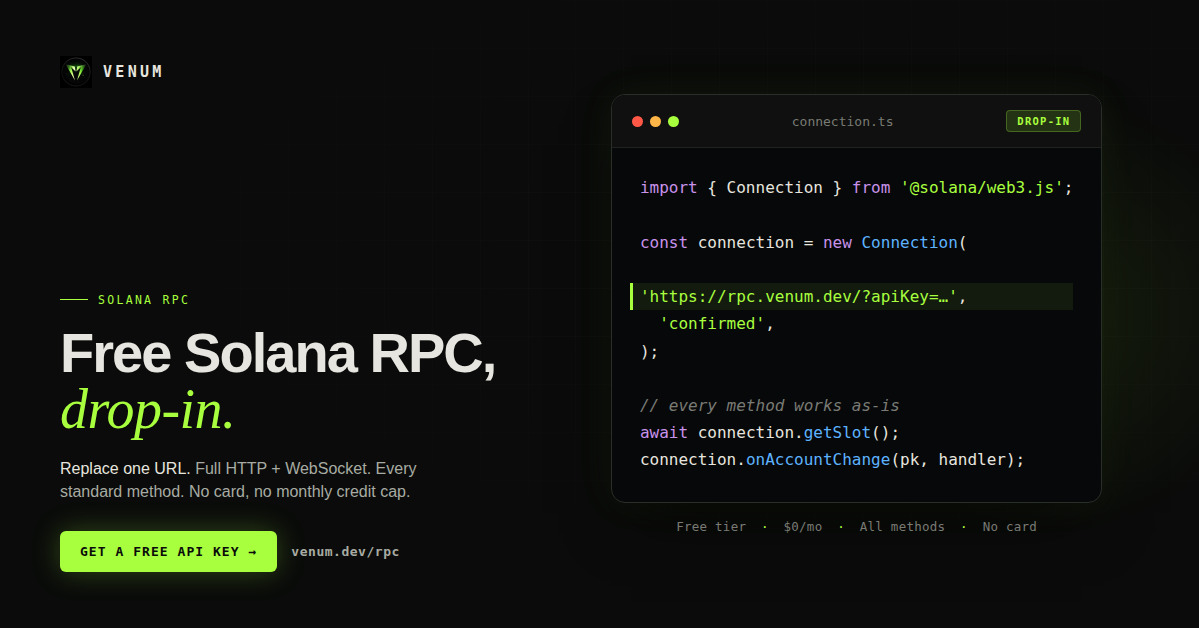Click the import Connection code line
This screenshot has width=1199, height=628.
click(x=856, y=187)
